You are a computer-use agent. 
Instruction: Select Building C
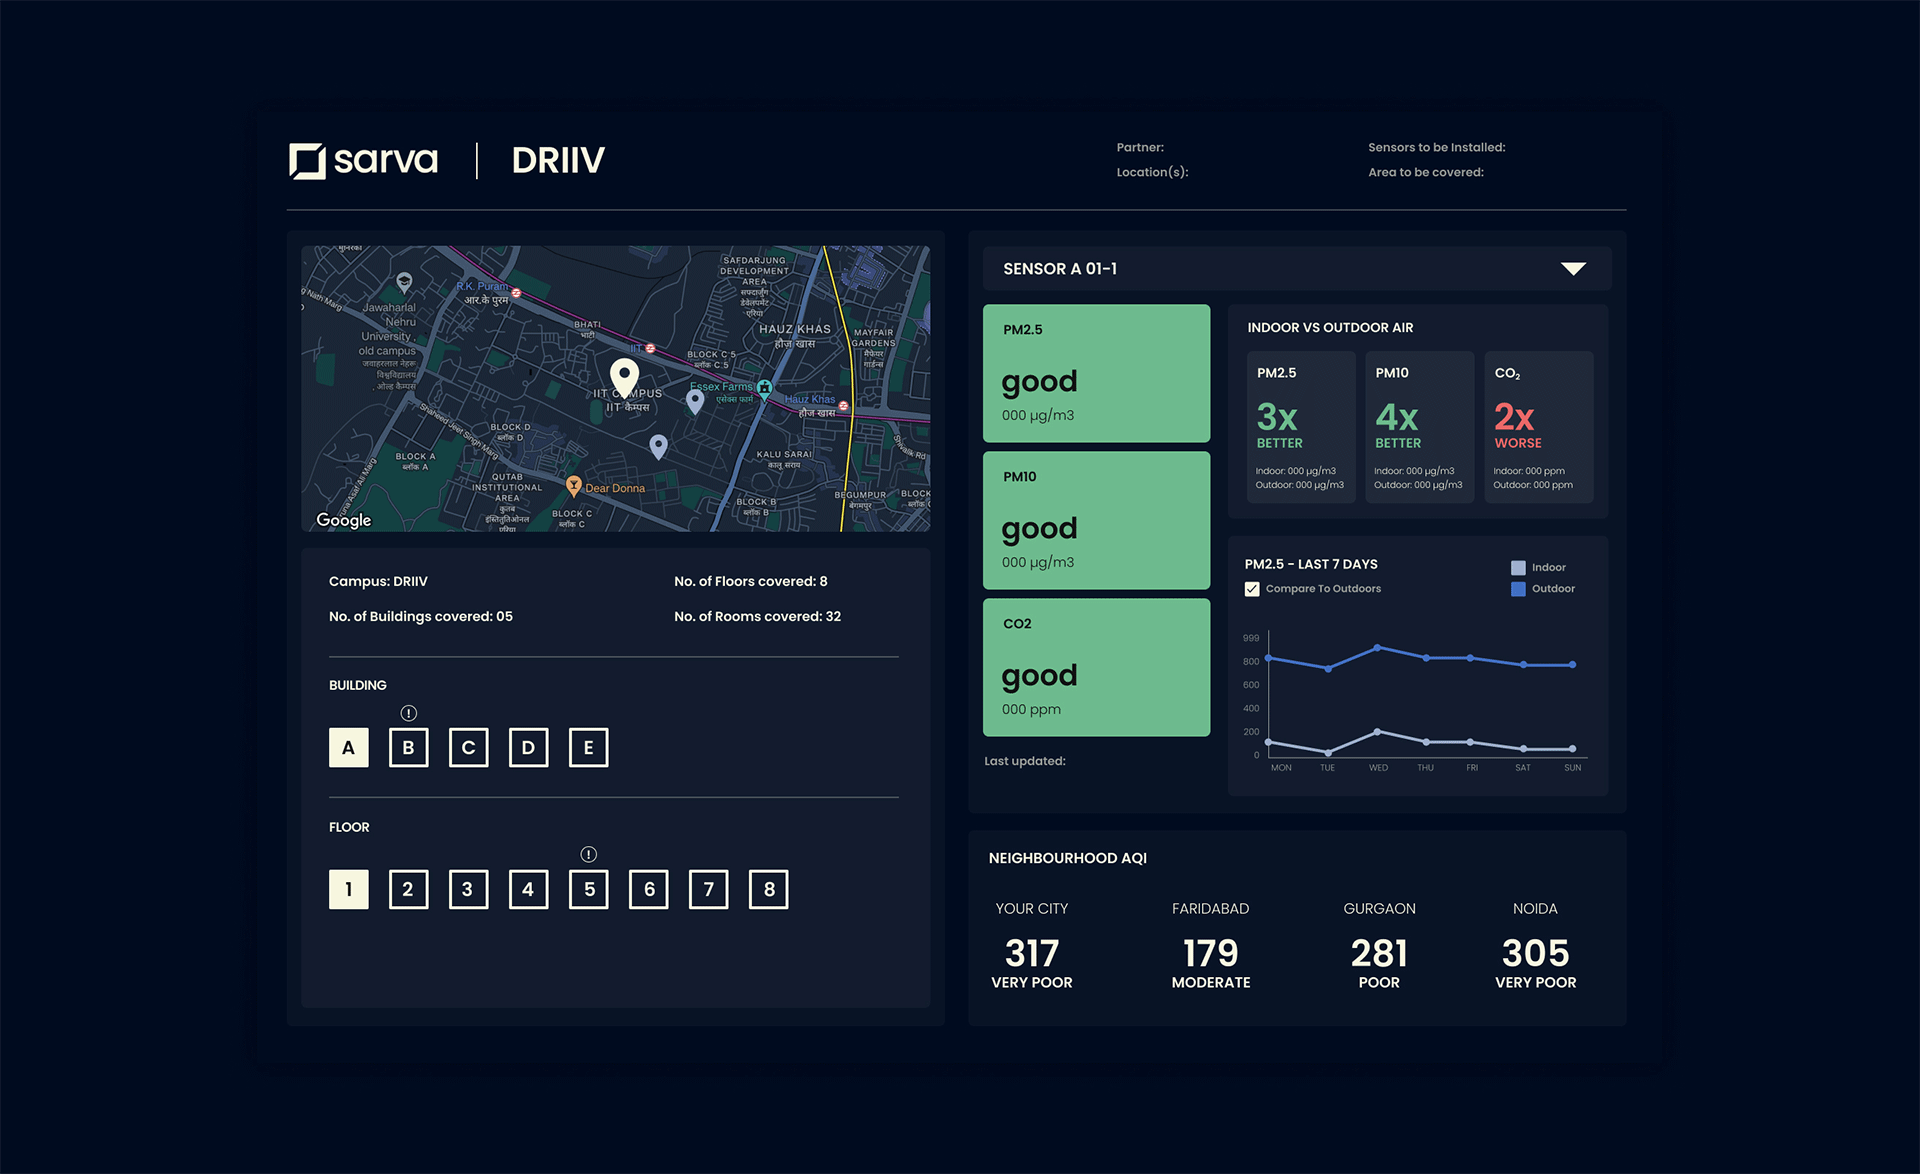[x=468, y=747]
